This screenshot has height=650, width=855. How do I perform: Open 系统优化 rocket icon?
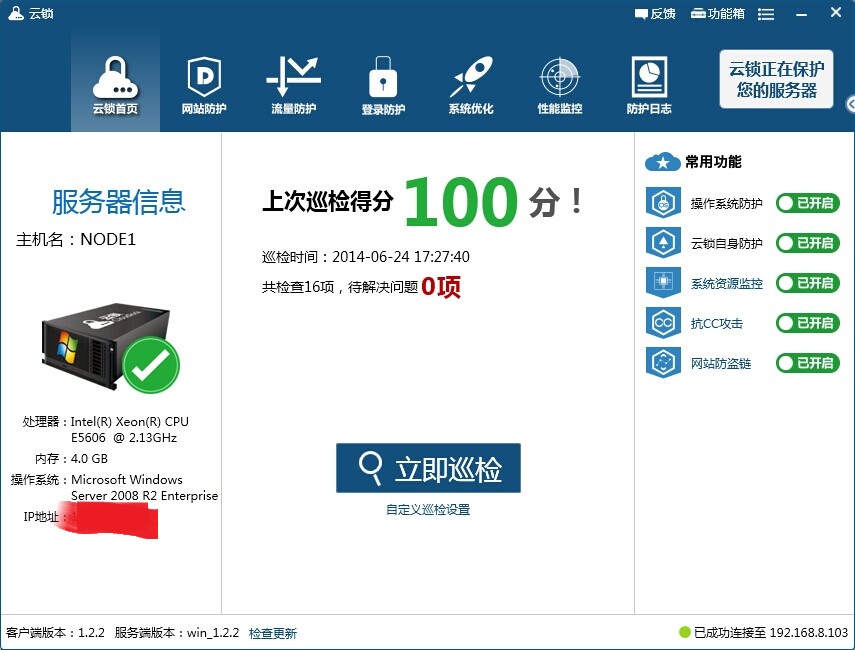(x=470, y=85)
